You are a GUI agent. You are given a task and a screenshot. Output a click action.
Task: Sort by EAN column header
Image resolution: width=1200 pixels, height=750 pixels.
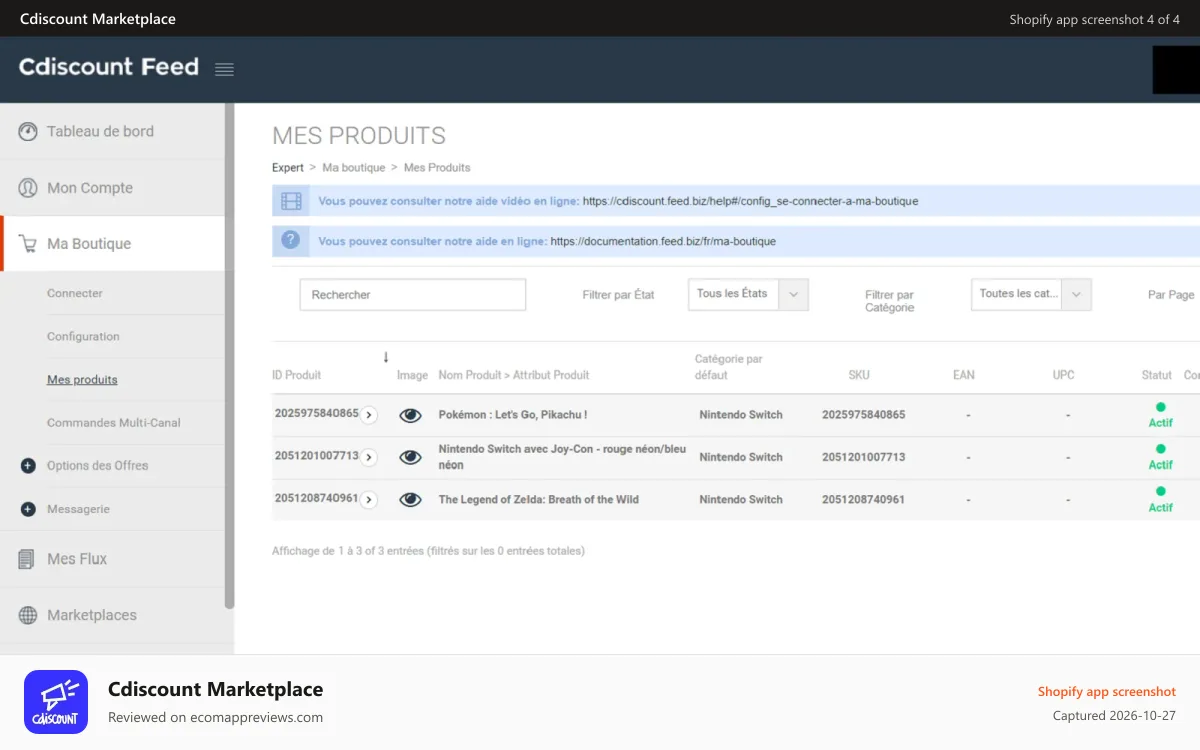click(x=964, y=375)
